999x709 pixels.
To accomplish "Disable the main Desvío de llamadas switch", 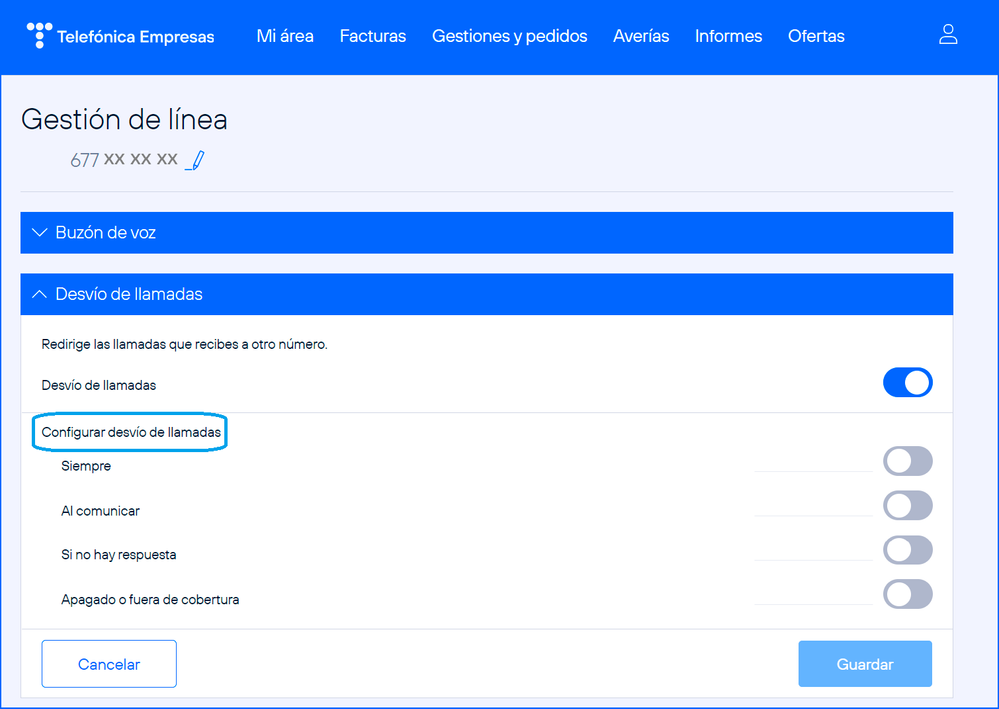I will (907, 383).
